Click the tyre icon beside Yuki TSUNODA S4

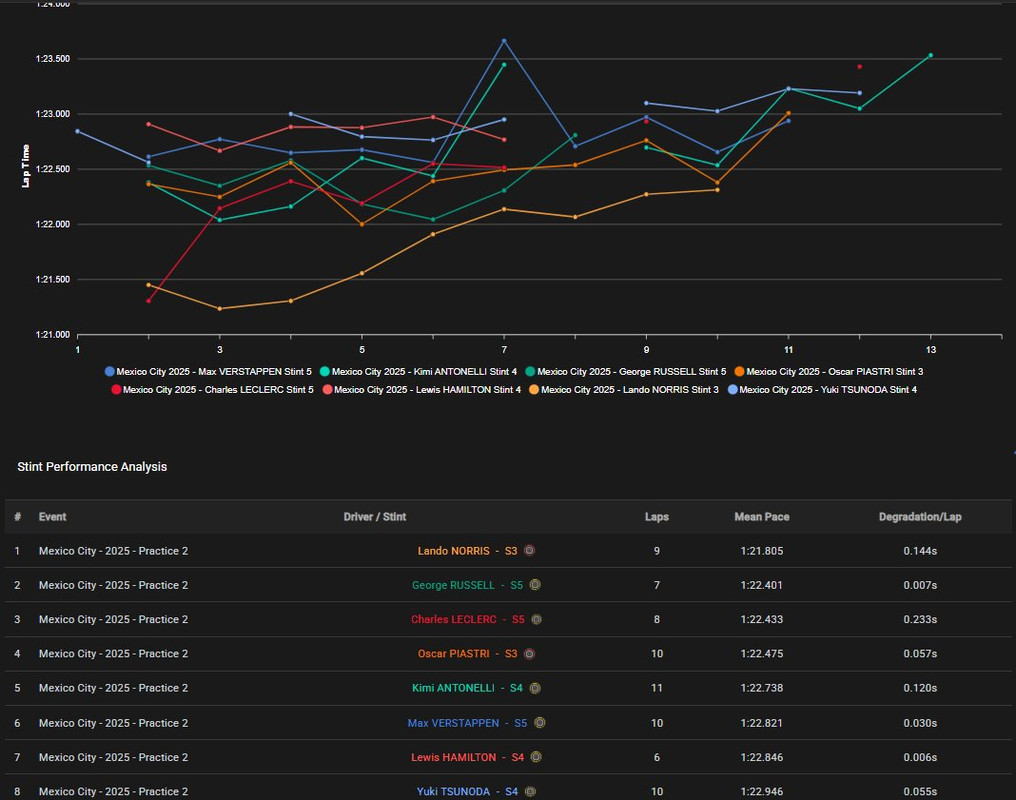(x=530, y=791)
